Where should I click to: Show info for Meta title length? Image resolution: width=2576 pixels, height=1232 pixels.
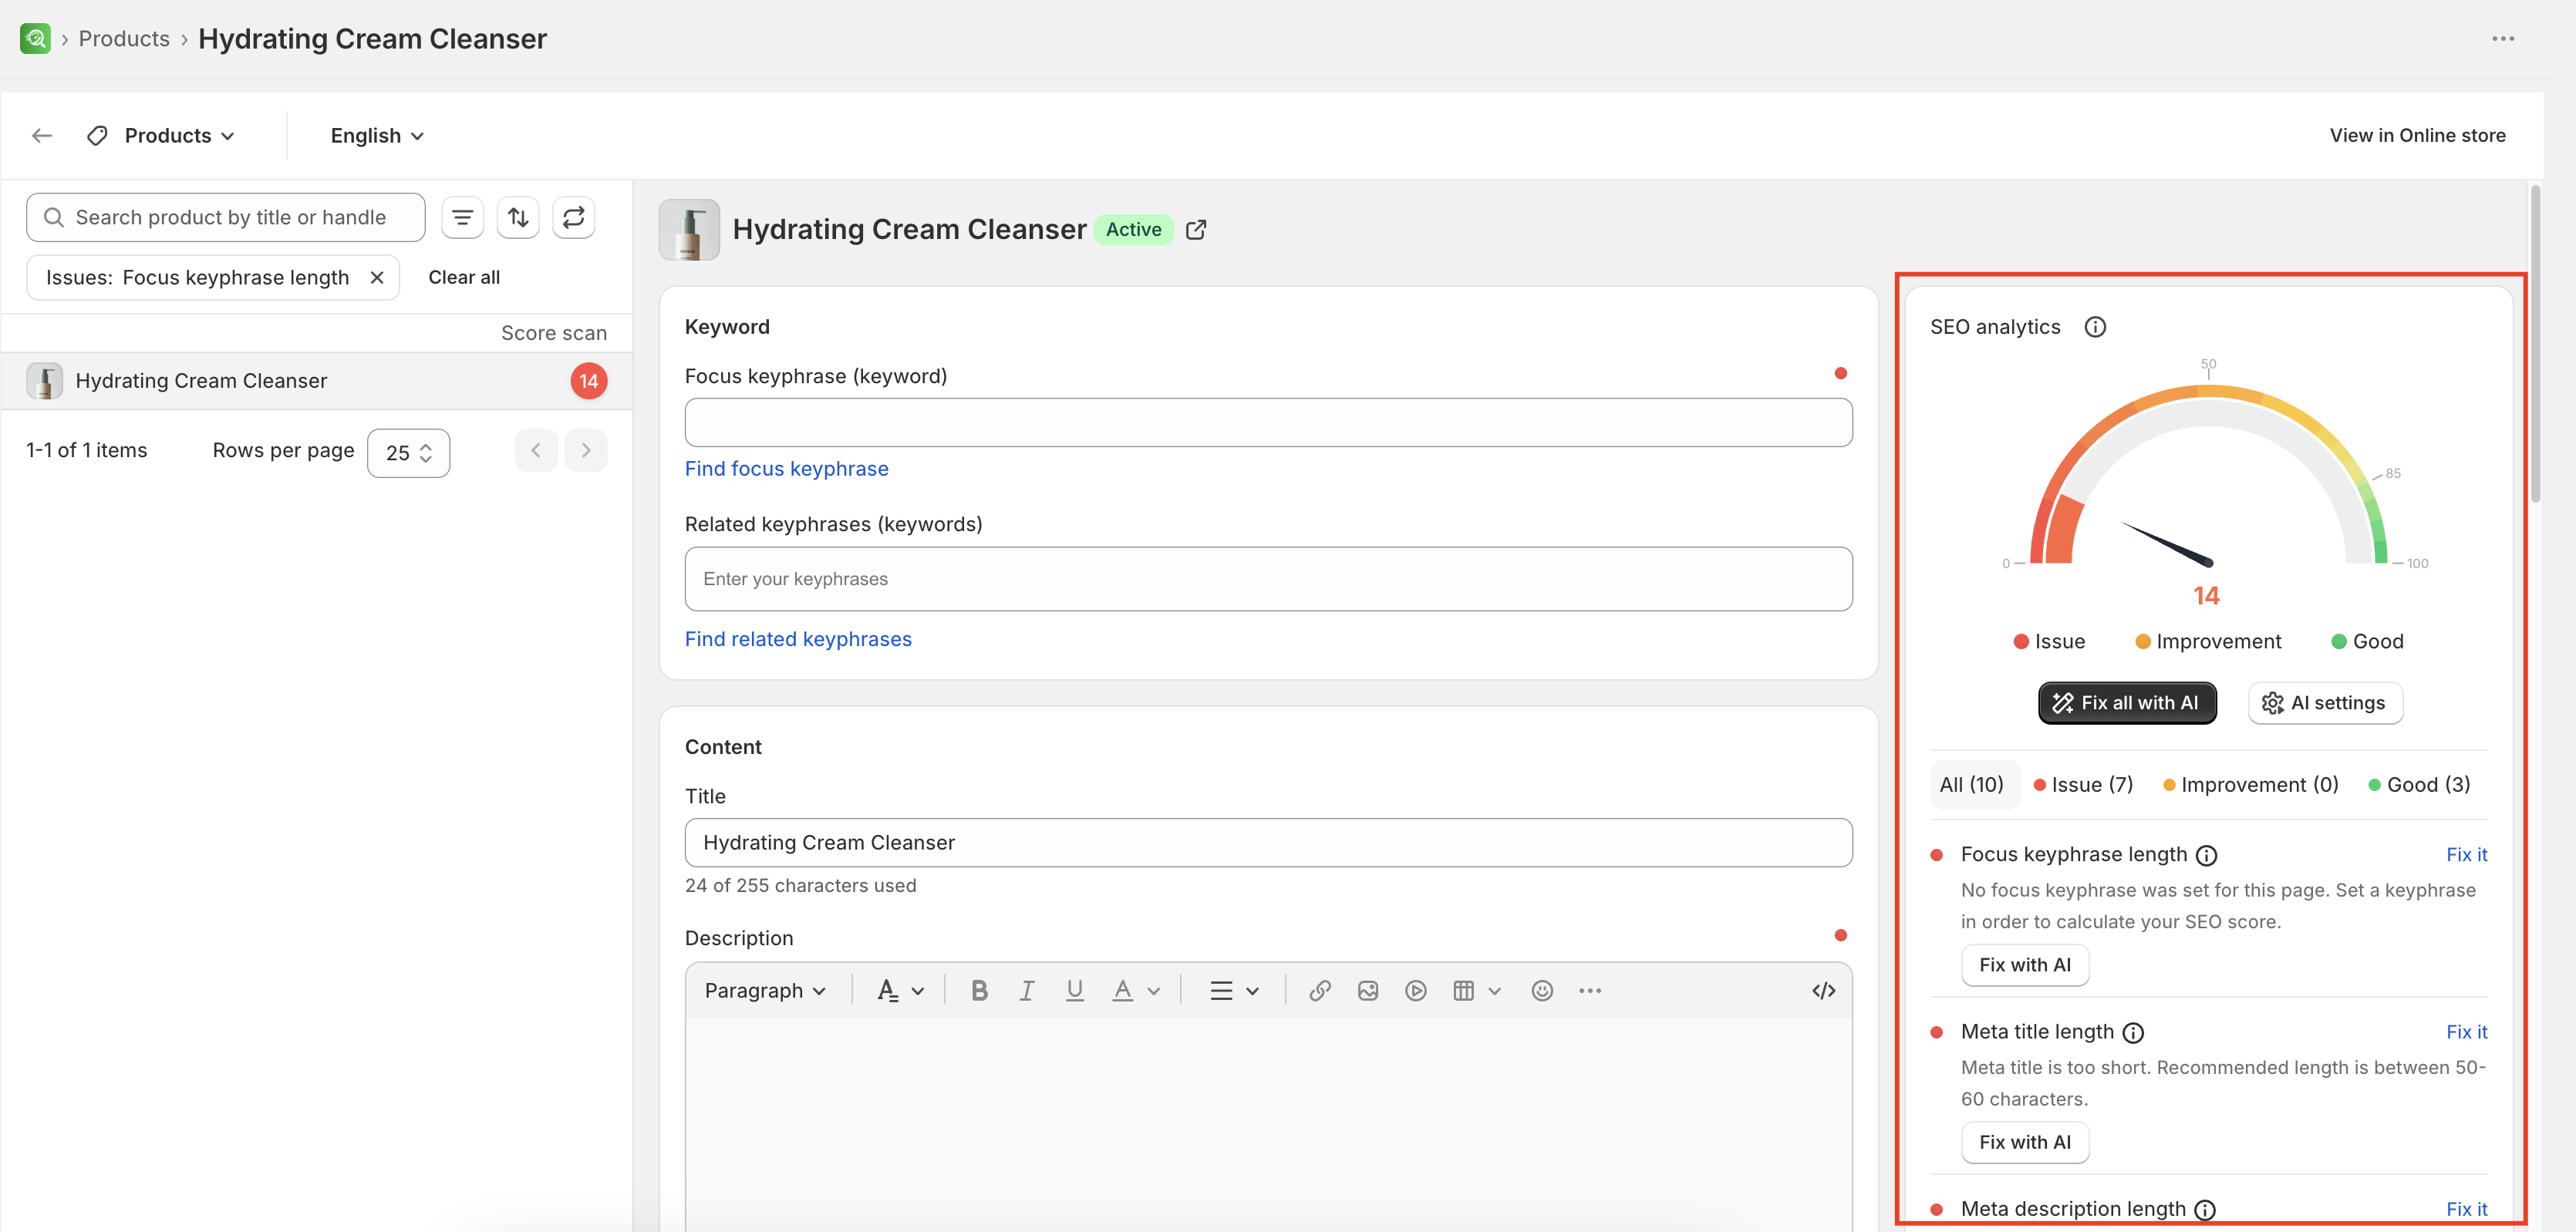pyautogui.click(x=2133, y=1032)
